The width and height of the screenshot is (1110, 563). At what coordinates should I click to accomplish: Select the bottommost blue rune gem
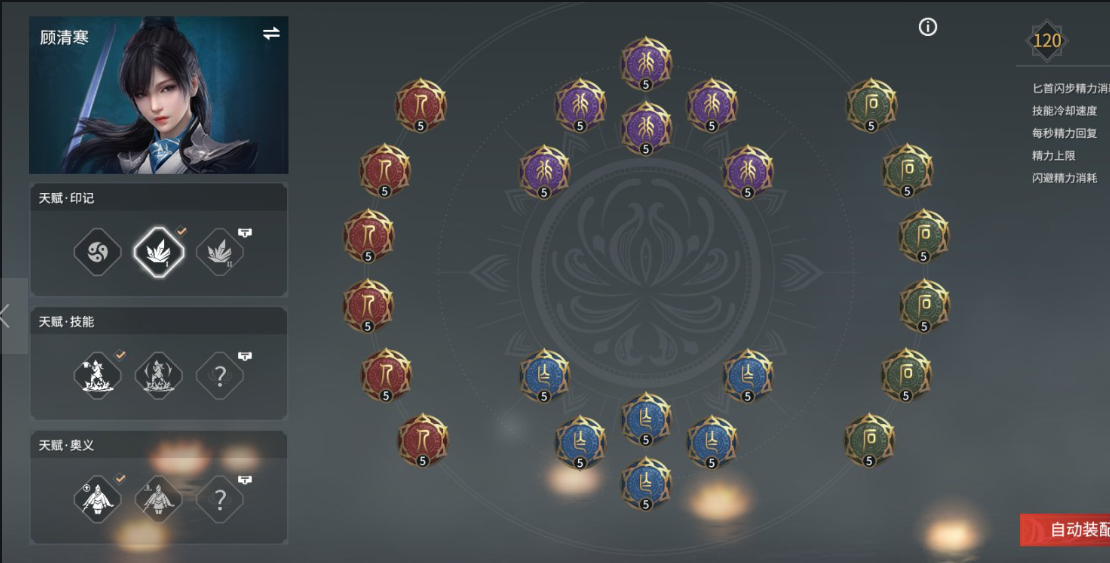click(646, 484)
